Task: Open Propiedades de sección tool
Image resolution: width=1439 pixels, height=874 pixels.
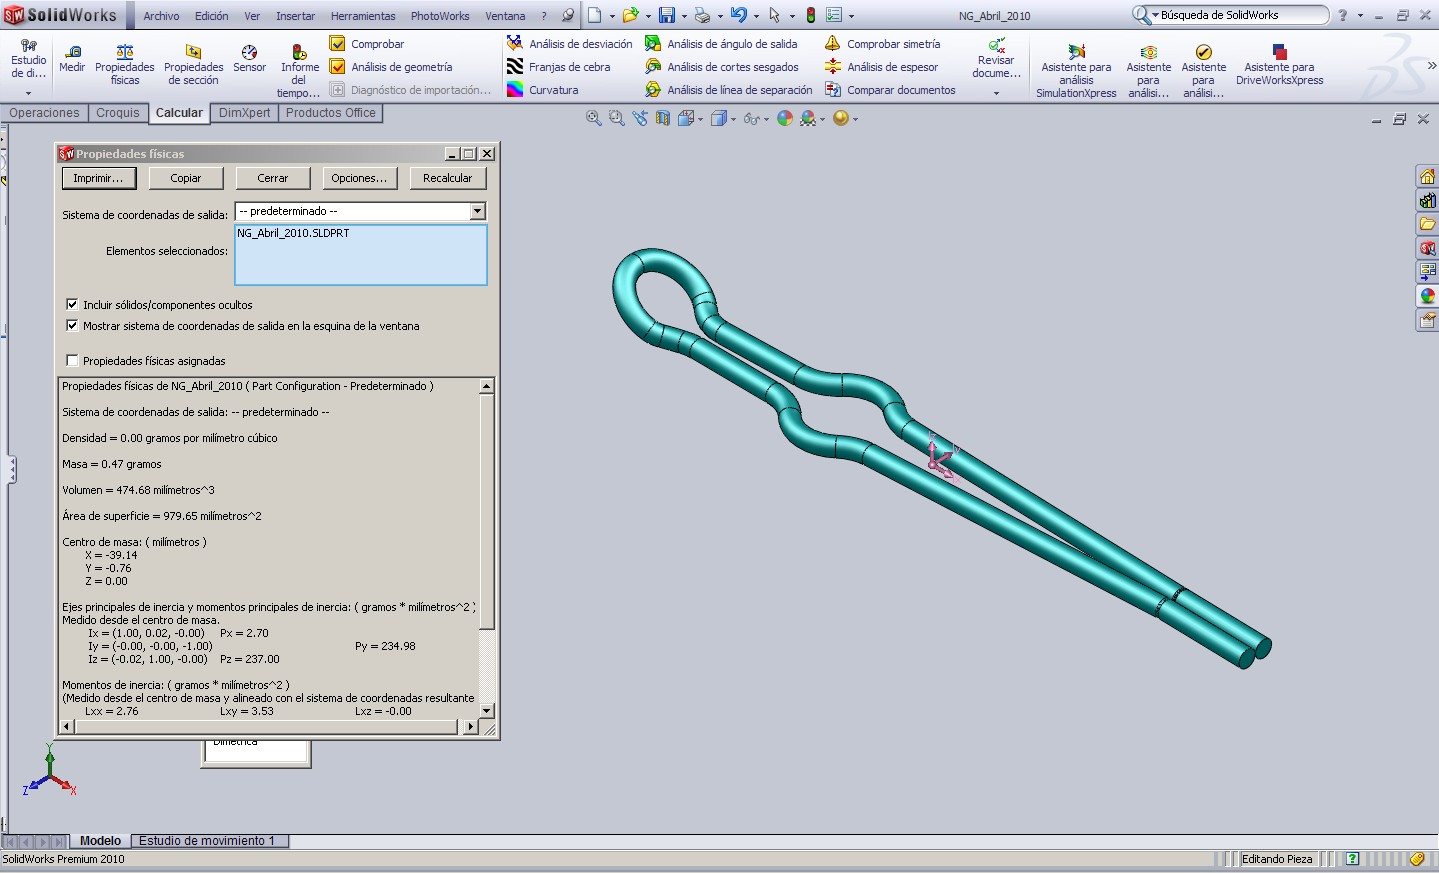Action: click(194, 64)
